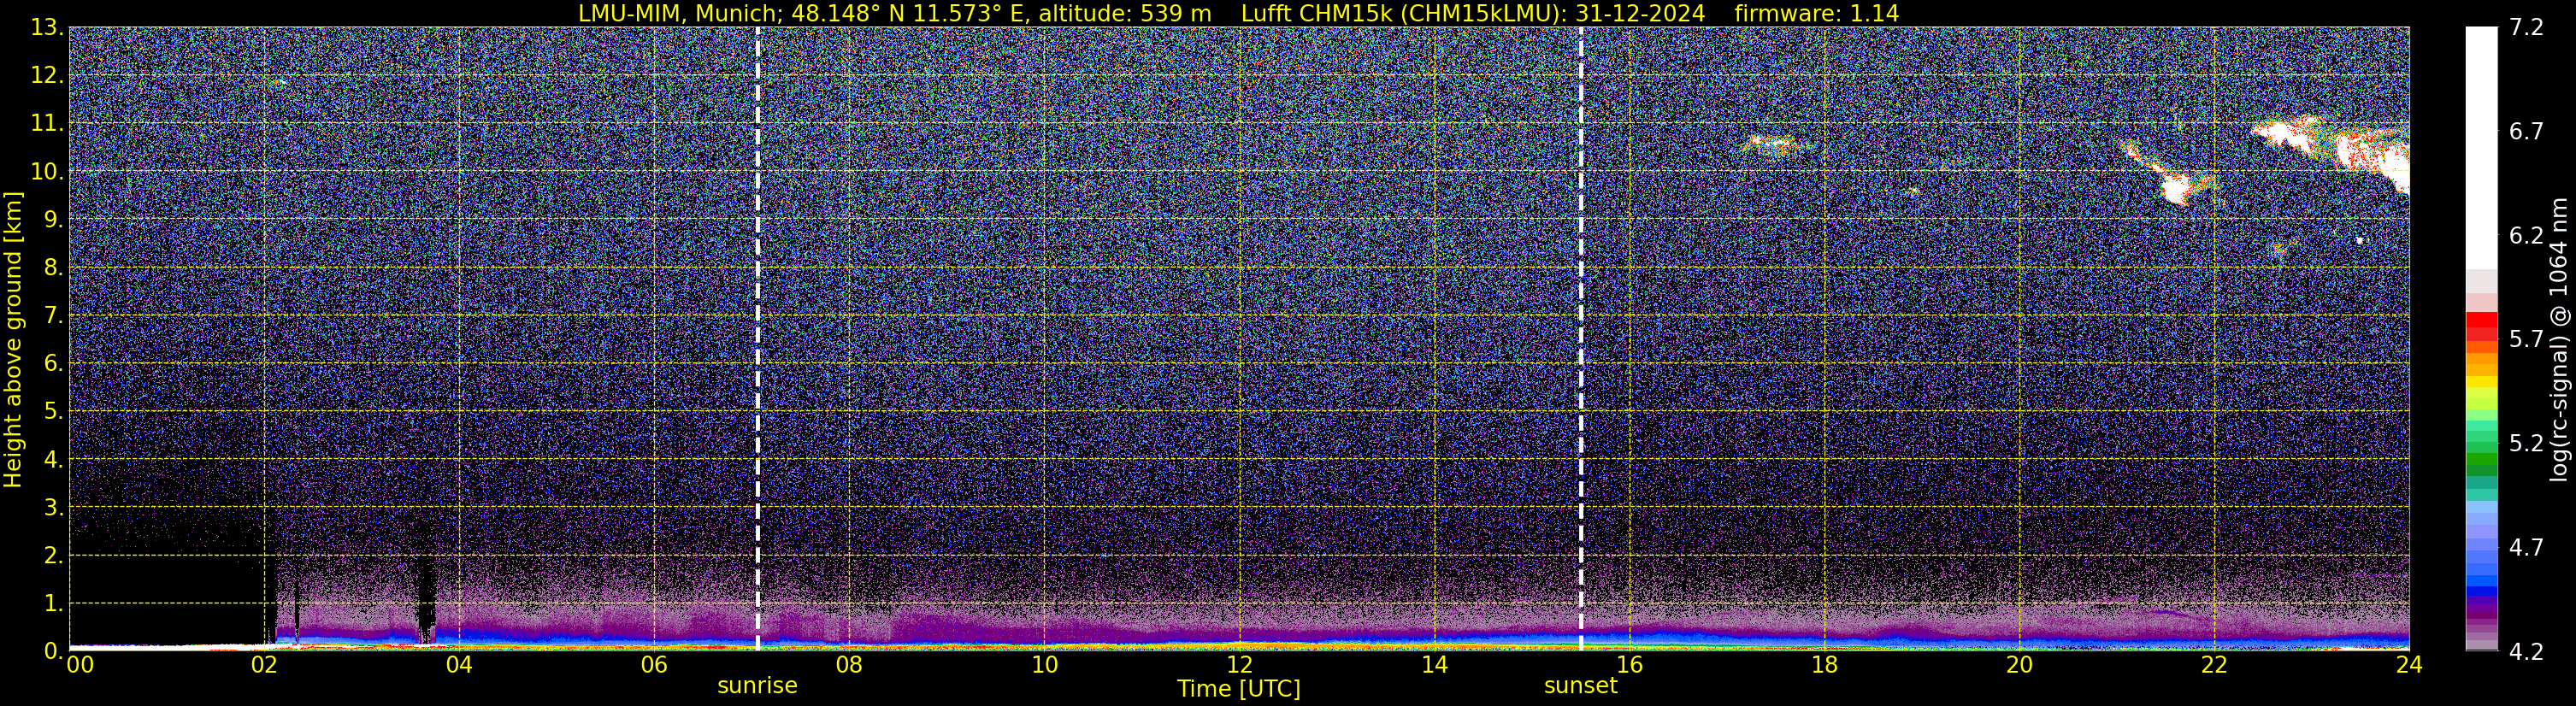Click the time axis tick '00'
Image resolution: width=2576 pixels, height=706 pixels.
(x=80, y=665)
